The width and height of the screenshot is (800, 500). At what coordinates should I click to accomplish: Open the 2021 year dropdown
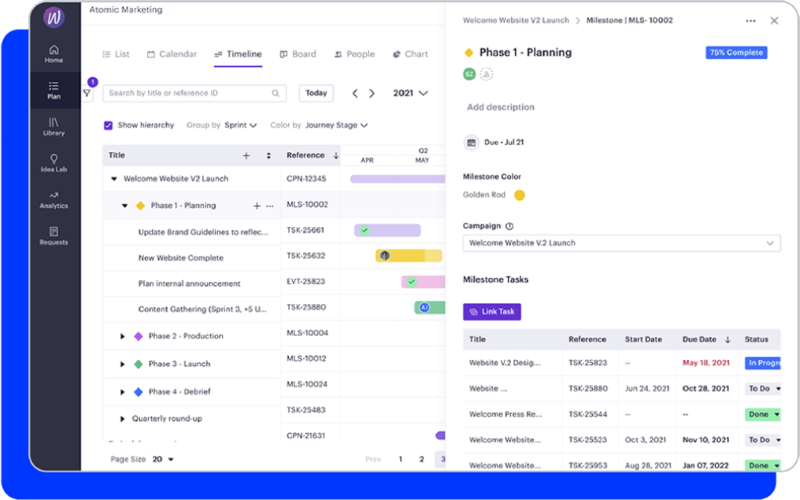point(410,93)
